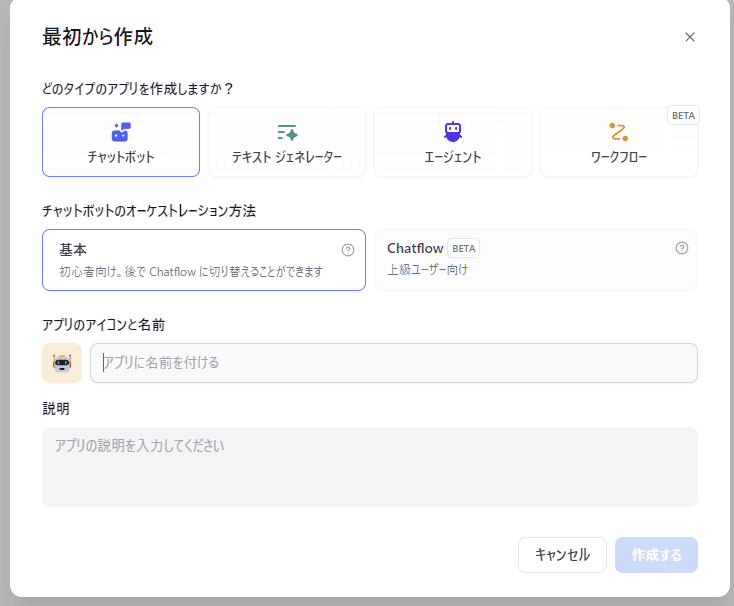The width and height of the screenshot is (734, 606).
Task: Click the BETA badge on ワークフロー card
Action: pyautogui.click(x=683, y=115)
